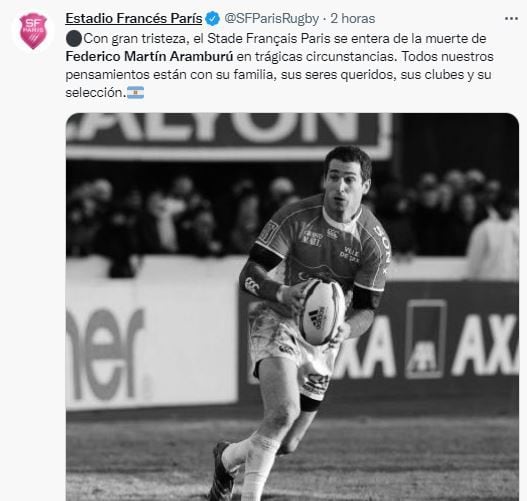Click the CALYON banner at photo top

tap(229, 134)
